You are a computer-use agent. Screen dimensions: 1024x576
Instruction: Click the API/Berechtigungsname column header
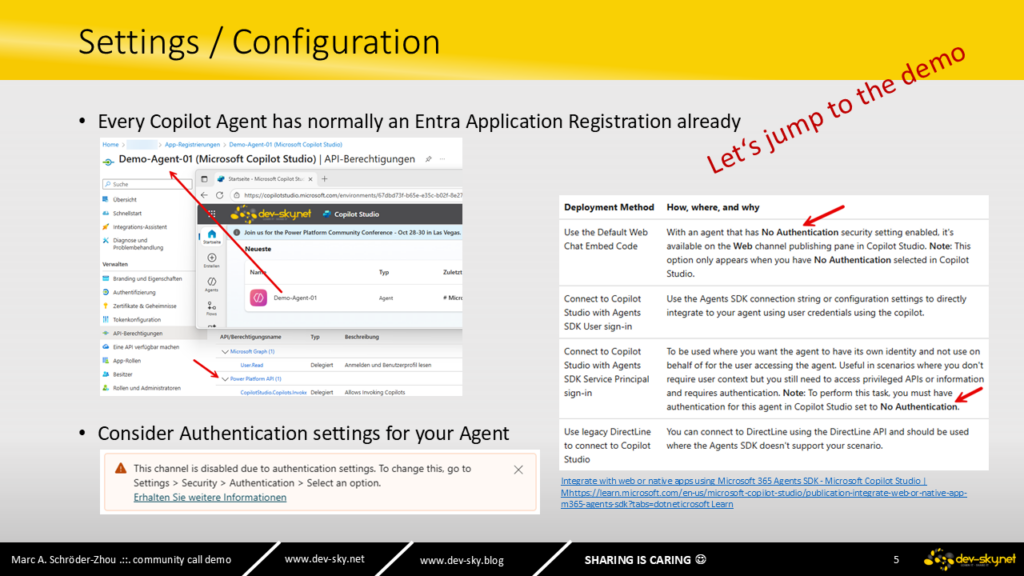tap(251, 337)
